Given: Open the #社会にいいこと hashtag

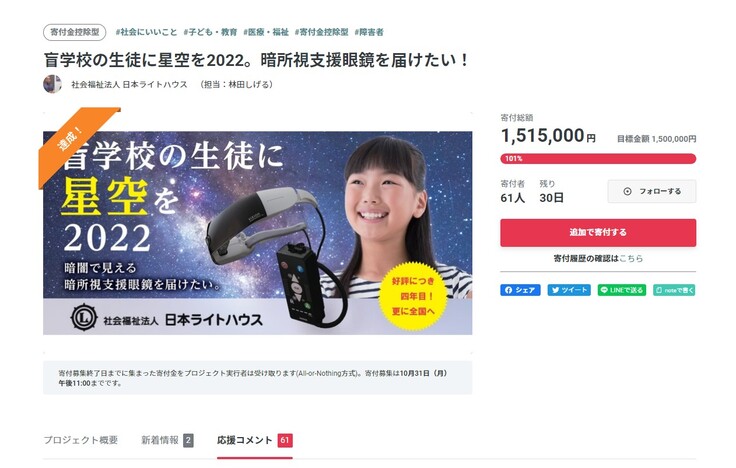Looking at the screenshot, I should coord(146,32).
